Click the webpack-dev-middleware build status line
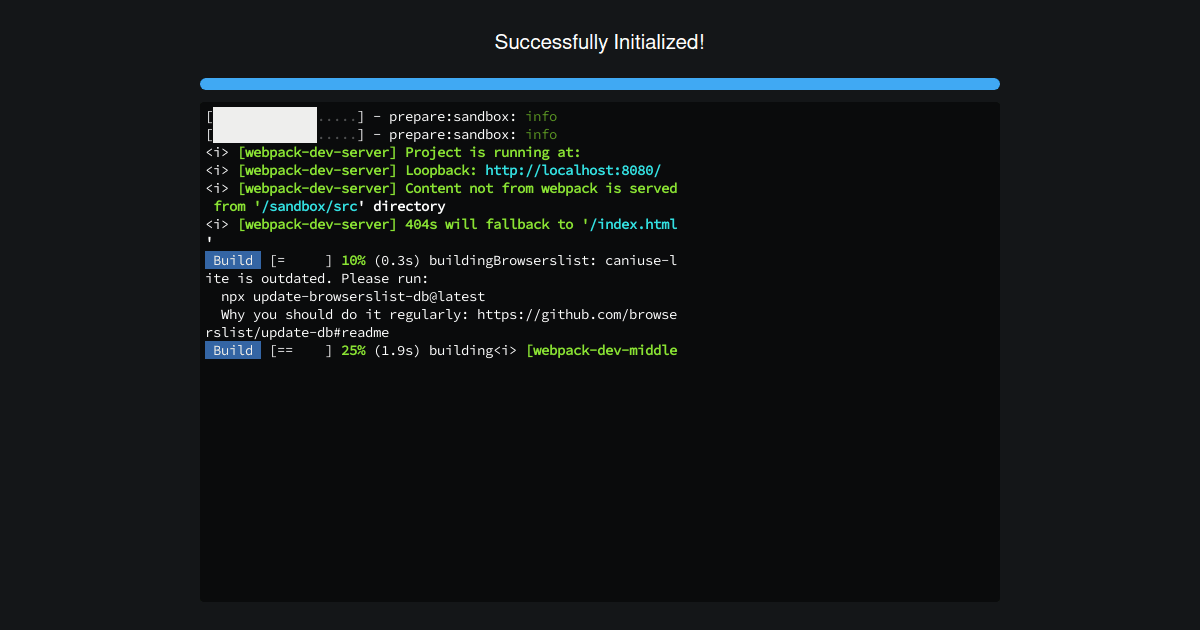Viewport: 1200px width, 630px height. point(602,350)
